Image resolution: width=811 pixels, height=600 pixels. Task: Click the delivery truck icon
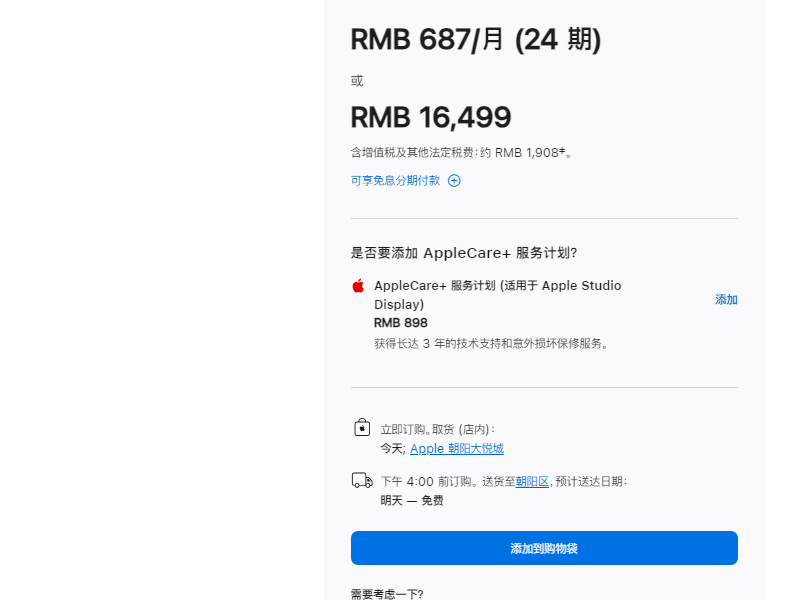[362, 481]
